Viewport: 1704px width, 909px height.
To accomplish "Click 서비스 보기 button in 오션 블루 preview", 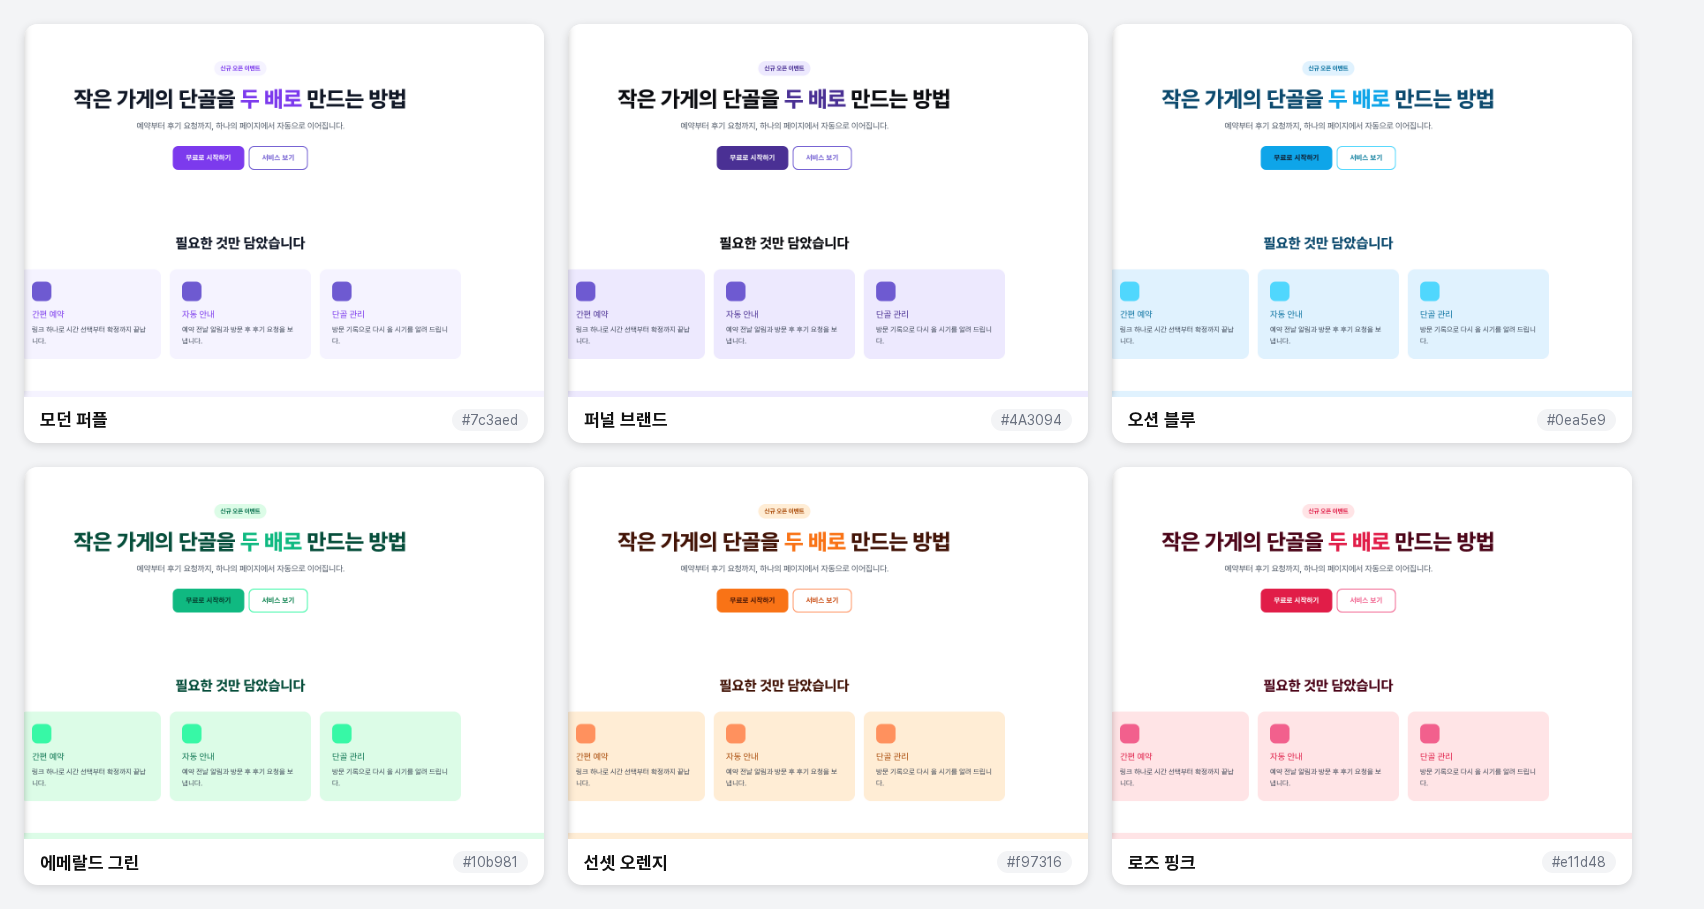I will tap(1366, 158).
